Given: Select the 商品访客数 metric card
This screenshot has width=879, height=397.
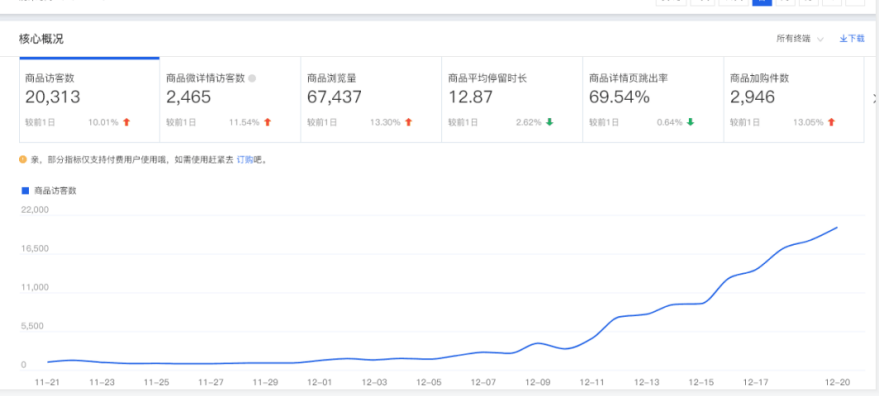Looking at the screenshot, I should tap(90, 100).
